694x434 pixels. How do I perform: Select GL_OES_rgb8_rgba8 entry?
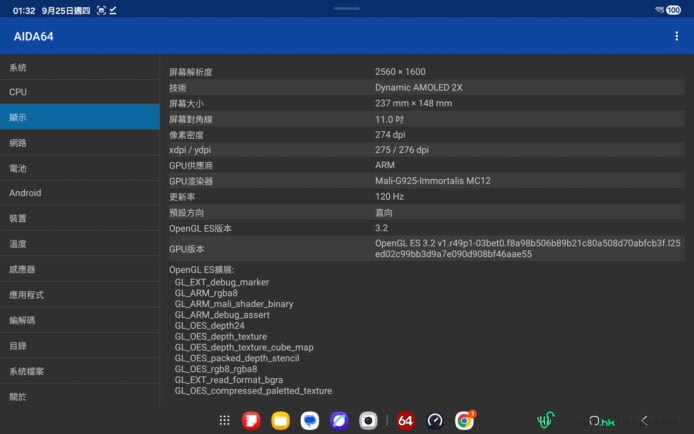pyautogui.click(x=216, y=369)
